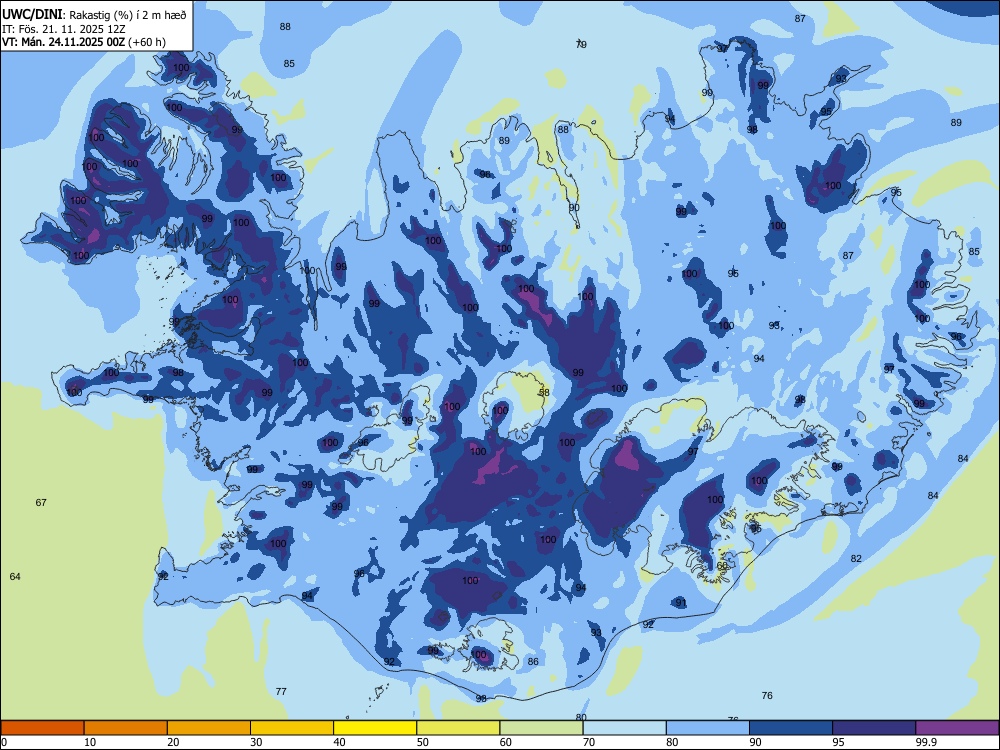1000x750 pixels.
Task: Click the 80–90 medium blue legend swatch
Action: 708,728
